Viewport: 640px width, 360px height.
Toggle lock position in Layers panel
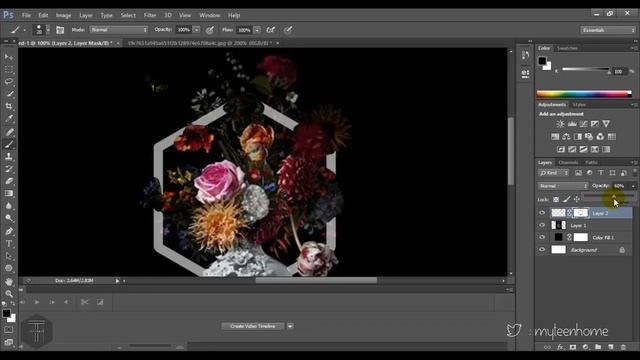click(576, 199)
